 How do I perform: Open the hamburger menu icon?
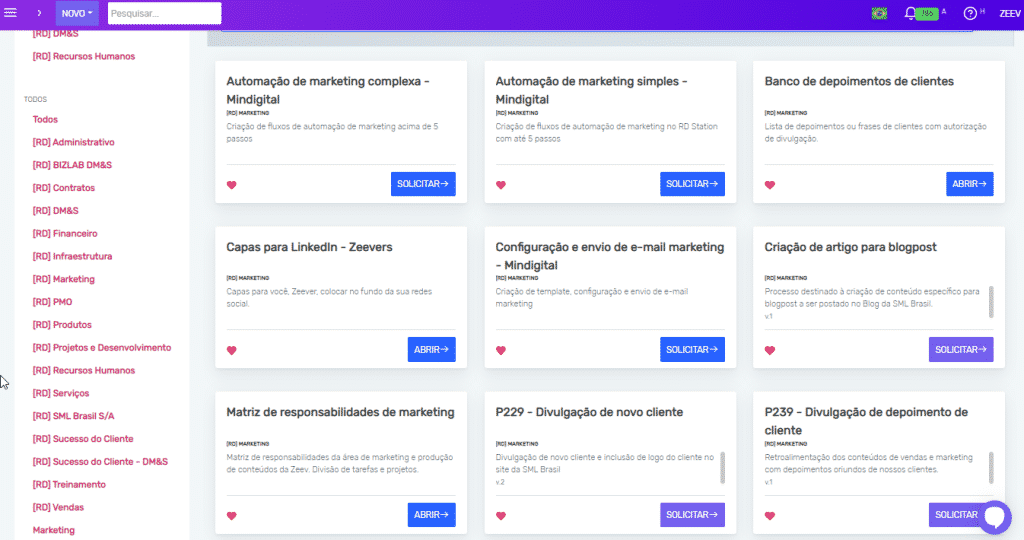point(10,13)
